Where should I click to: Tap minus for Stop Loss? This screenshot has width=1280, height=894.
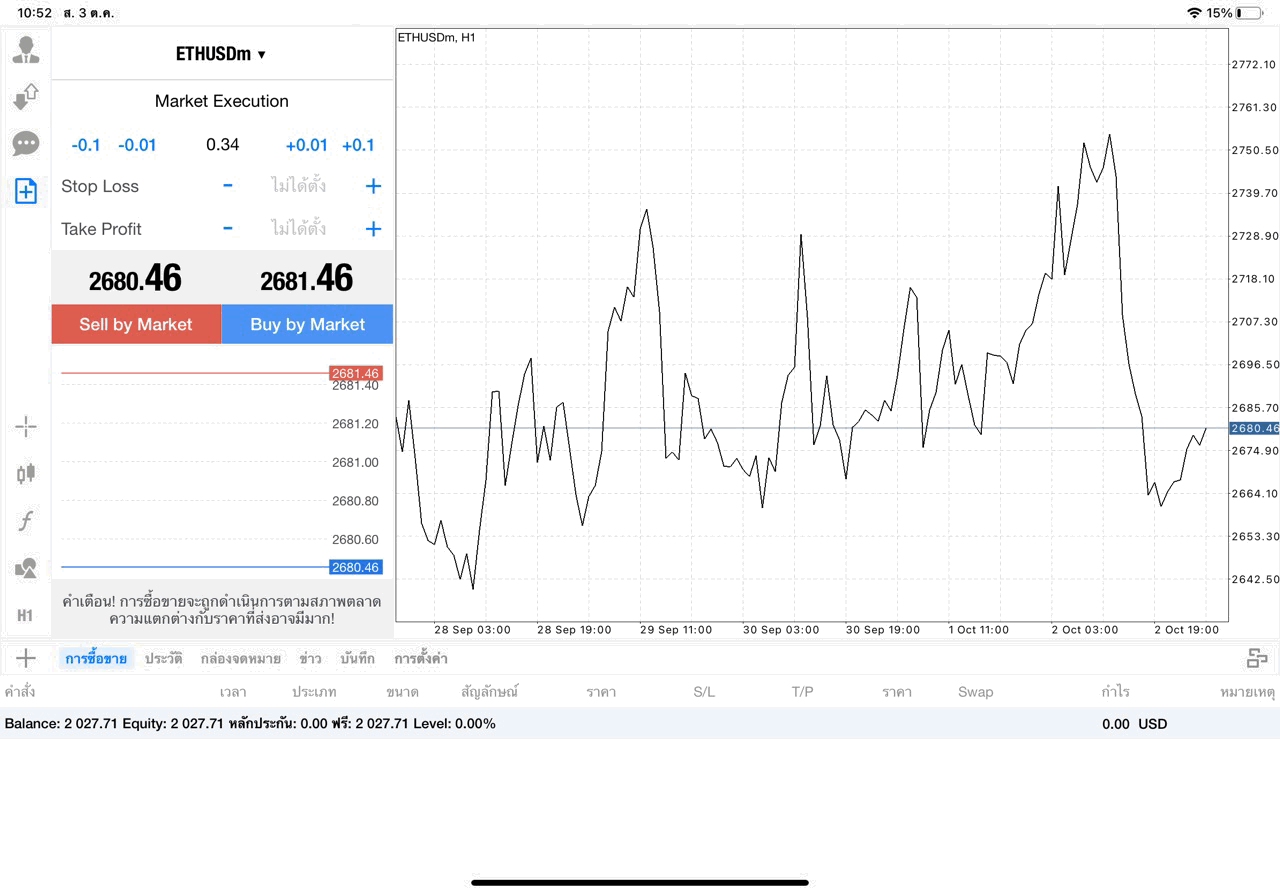click(x=228, y=186)
